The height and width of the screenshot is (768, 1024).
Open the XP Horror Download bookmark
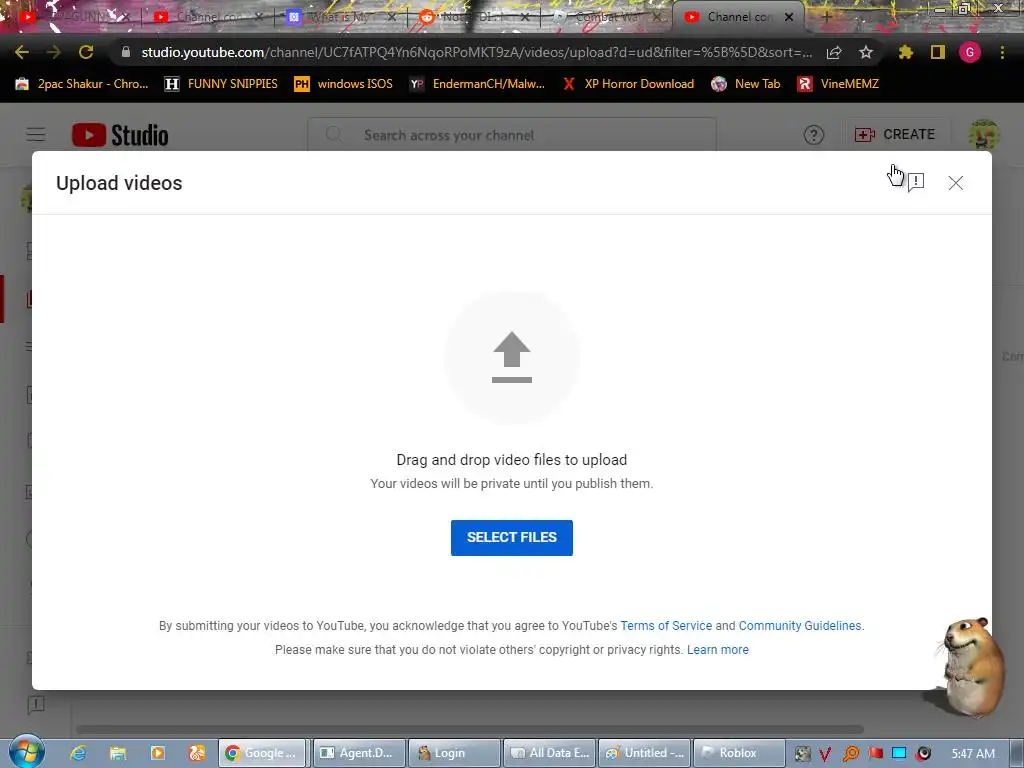coord(628,84)
